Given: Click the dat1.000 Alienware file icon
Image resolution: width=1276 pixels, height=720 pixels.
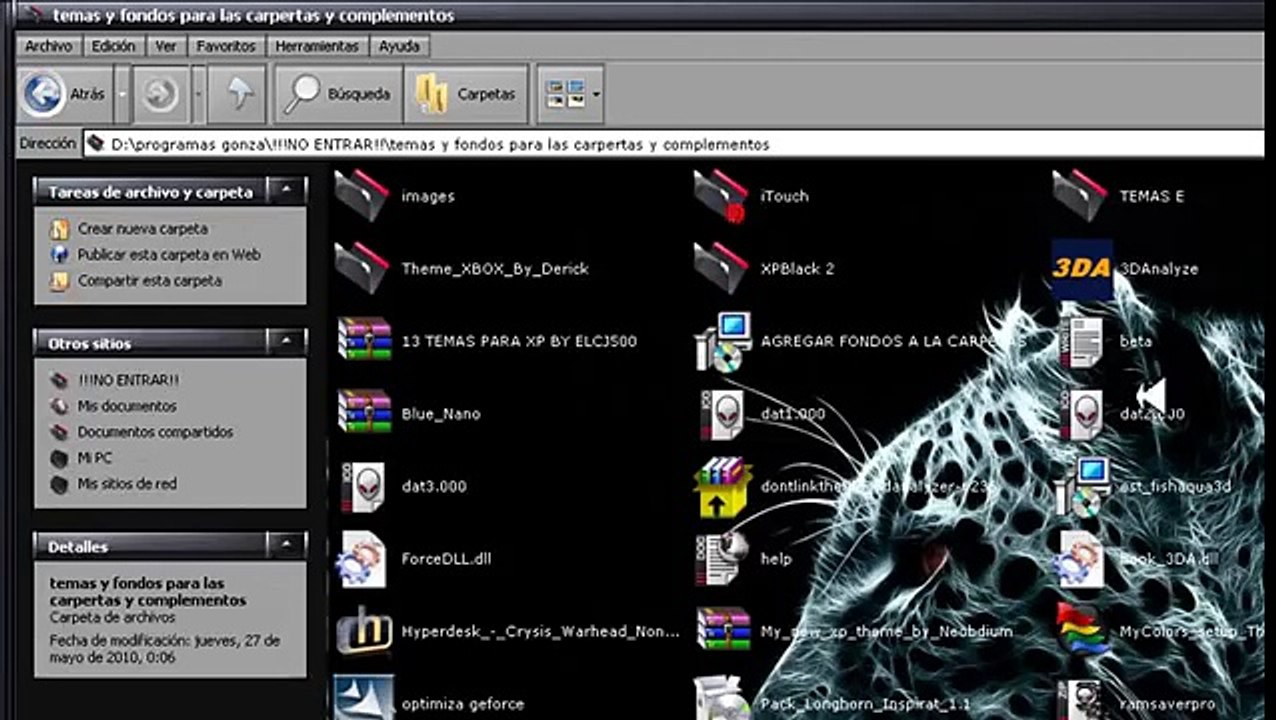Looking at the screenshot, I should pos(722,414).
